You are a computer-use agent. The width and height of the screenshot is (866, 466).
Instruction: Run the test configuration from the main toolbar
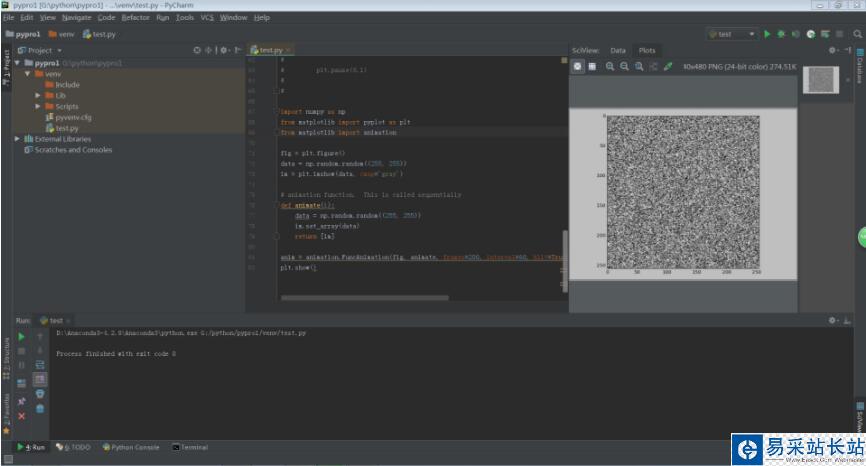pos(767,34)
